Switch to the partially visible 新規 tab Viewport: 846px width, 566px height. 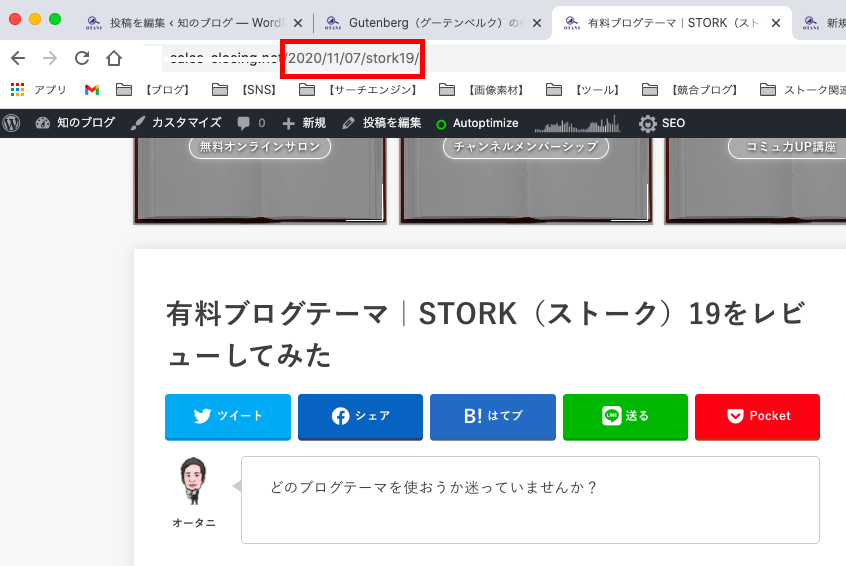[823, 23]
